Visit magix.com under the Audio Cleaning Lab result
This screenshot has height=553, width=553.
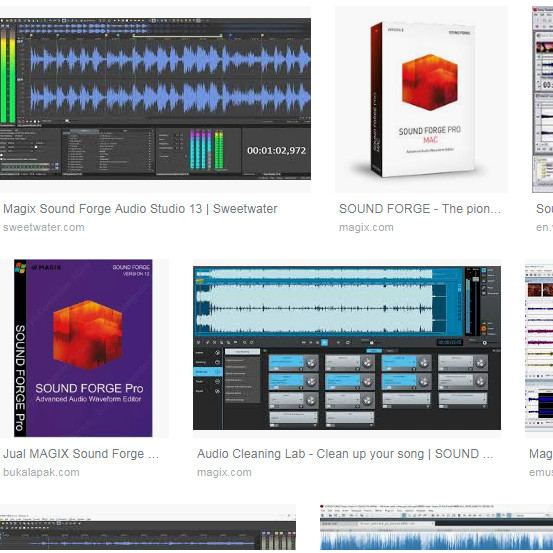coord(224,472)
